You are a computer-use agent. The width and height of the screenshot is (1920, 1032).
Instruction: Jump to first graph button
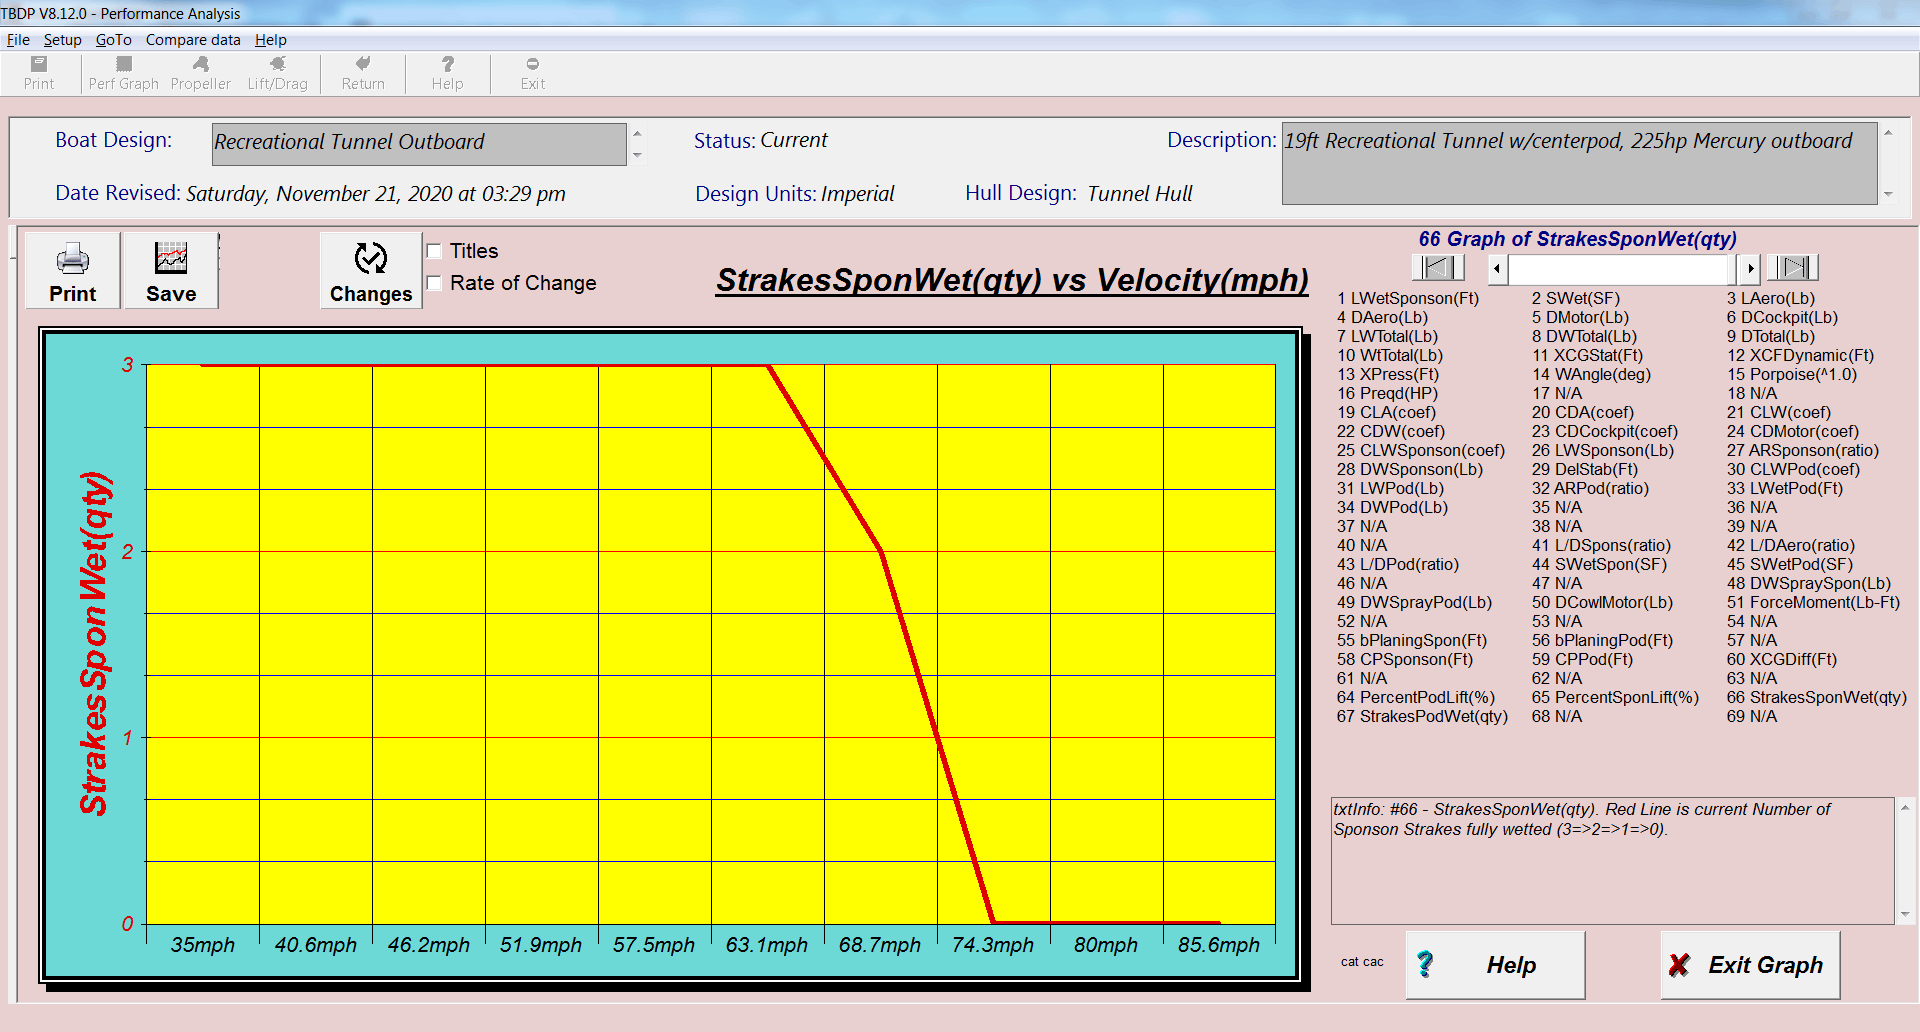click(1438, 267)
